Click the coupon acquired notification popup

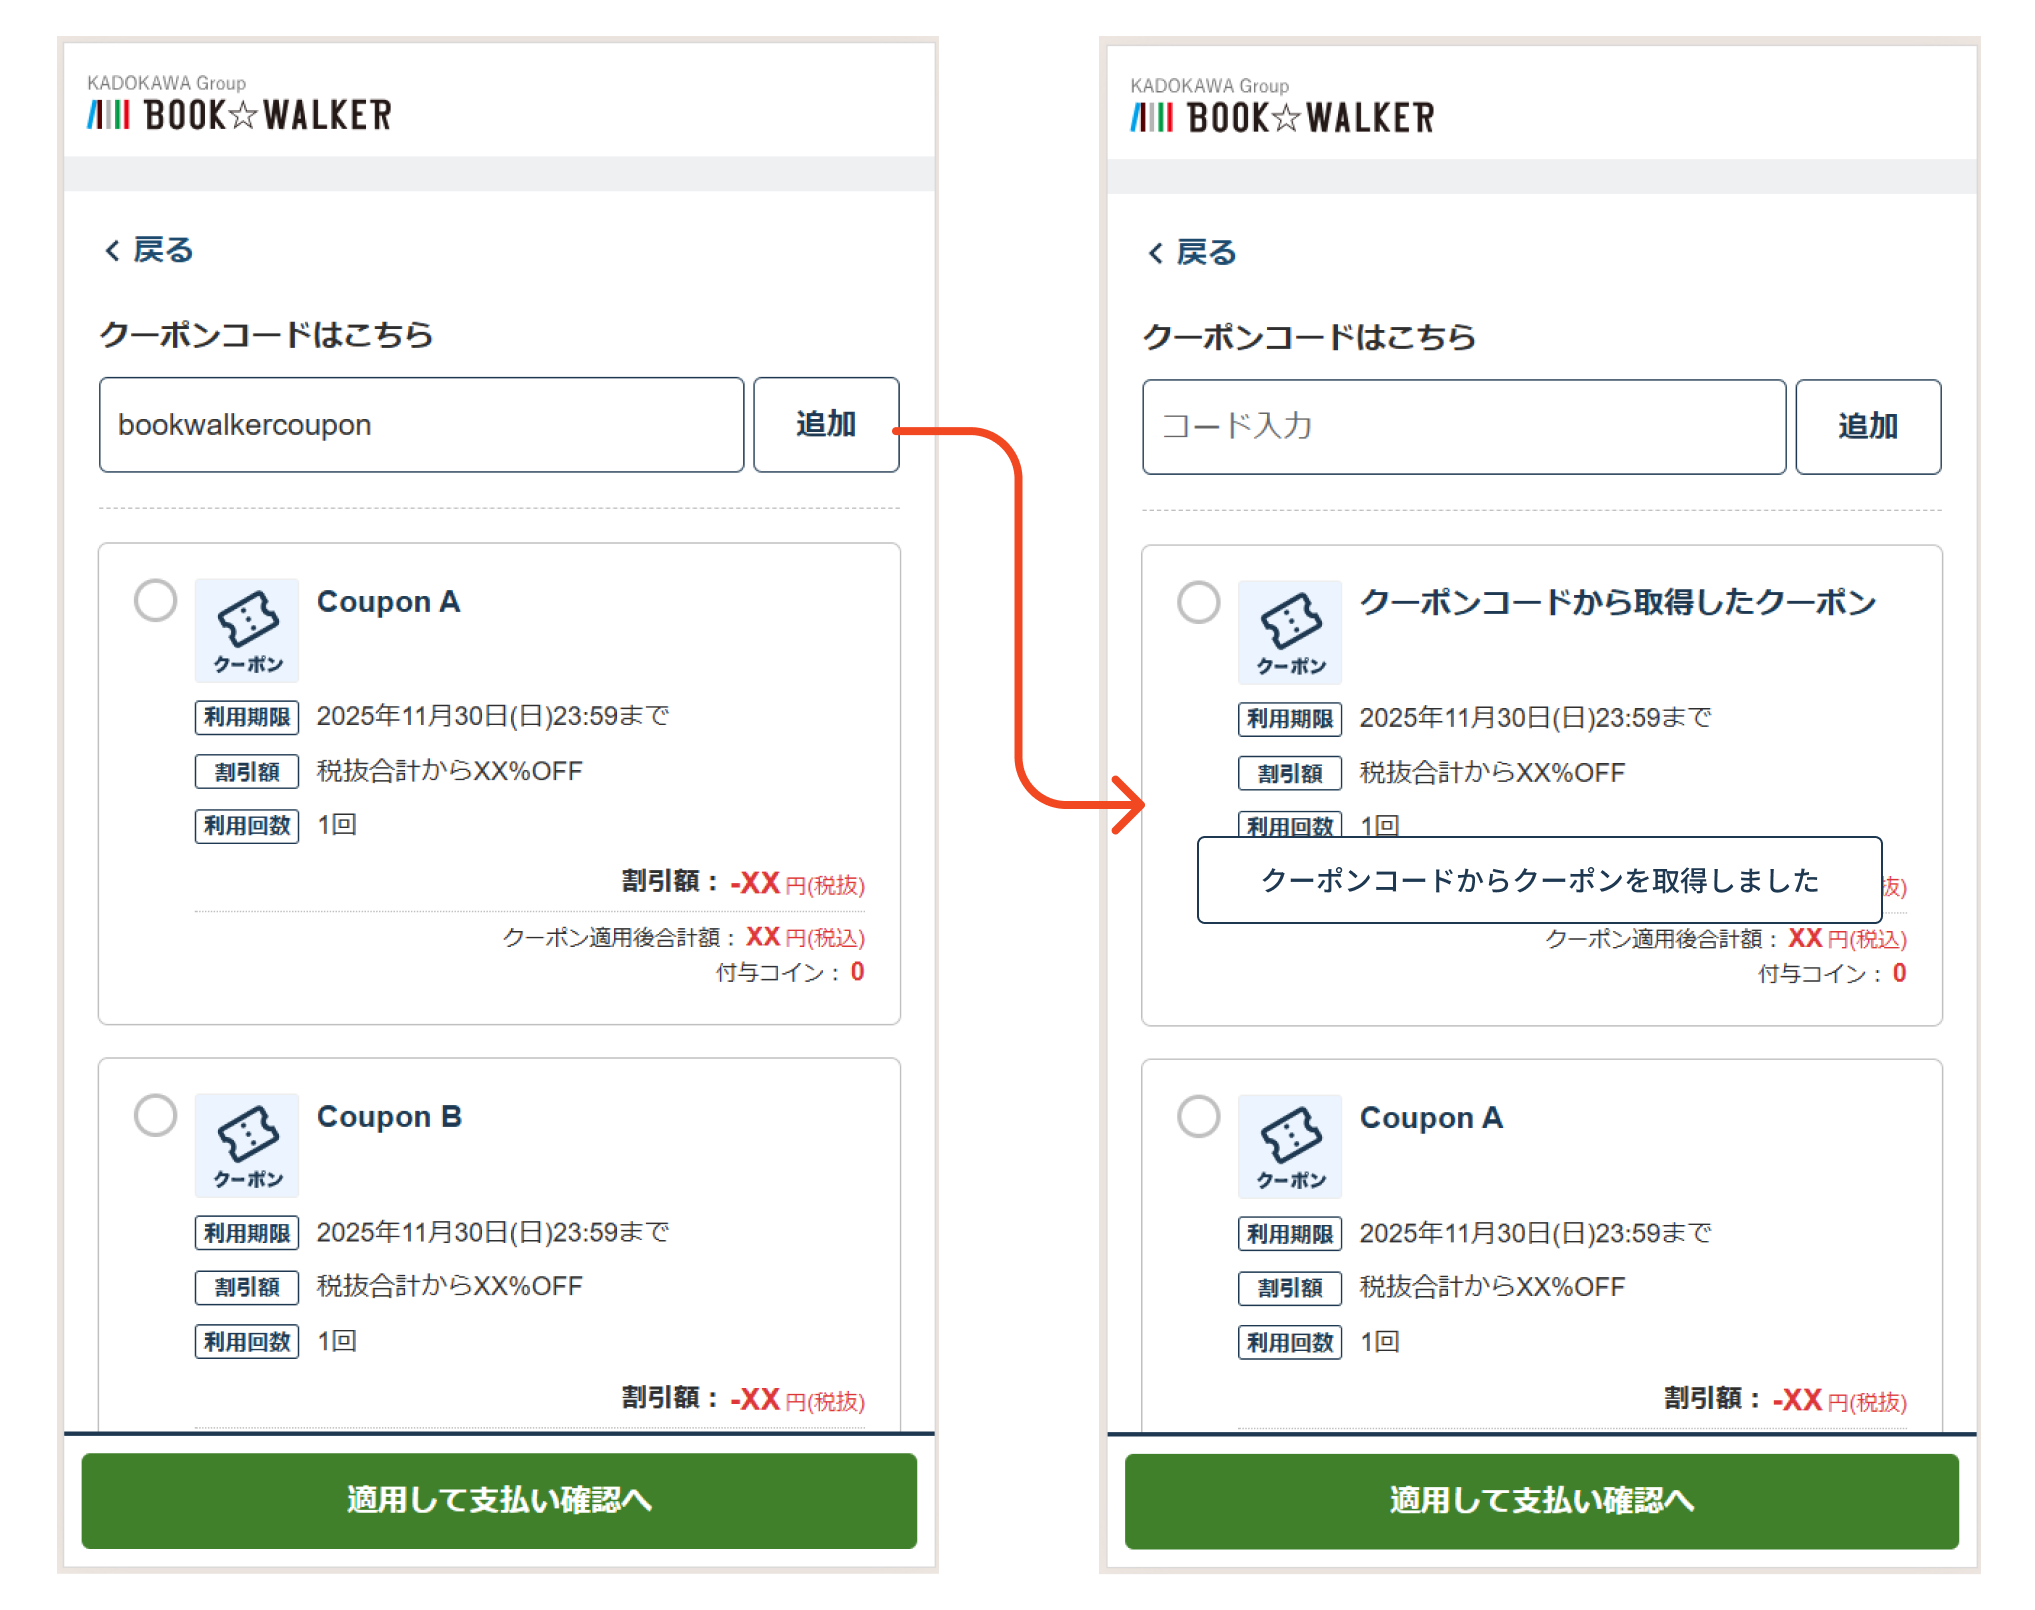[1539, 880]
